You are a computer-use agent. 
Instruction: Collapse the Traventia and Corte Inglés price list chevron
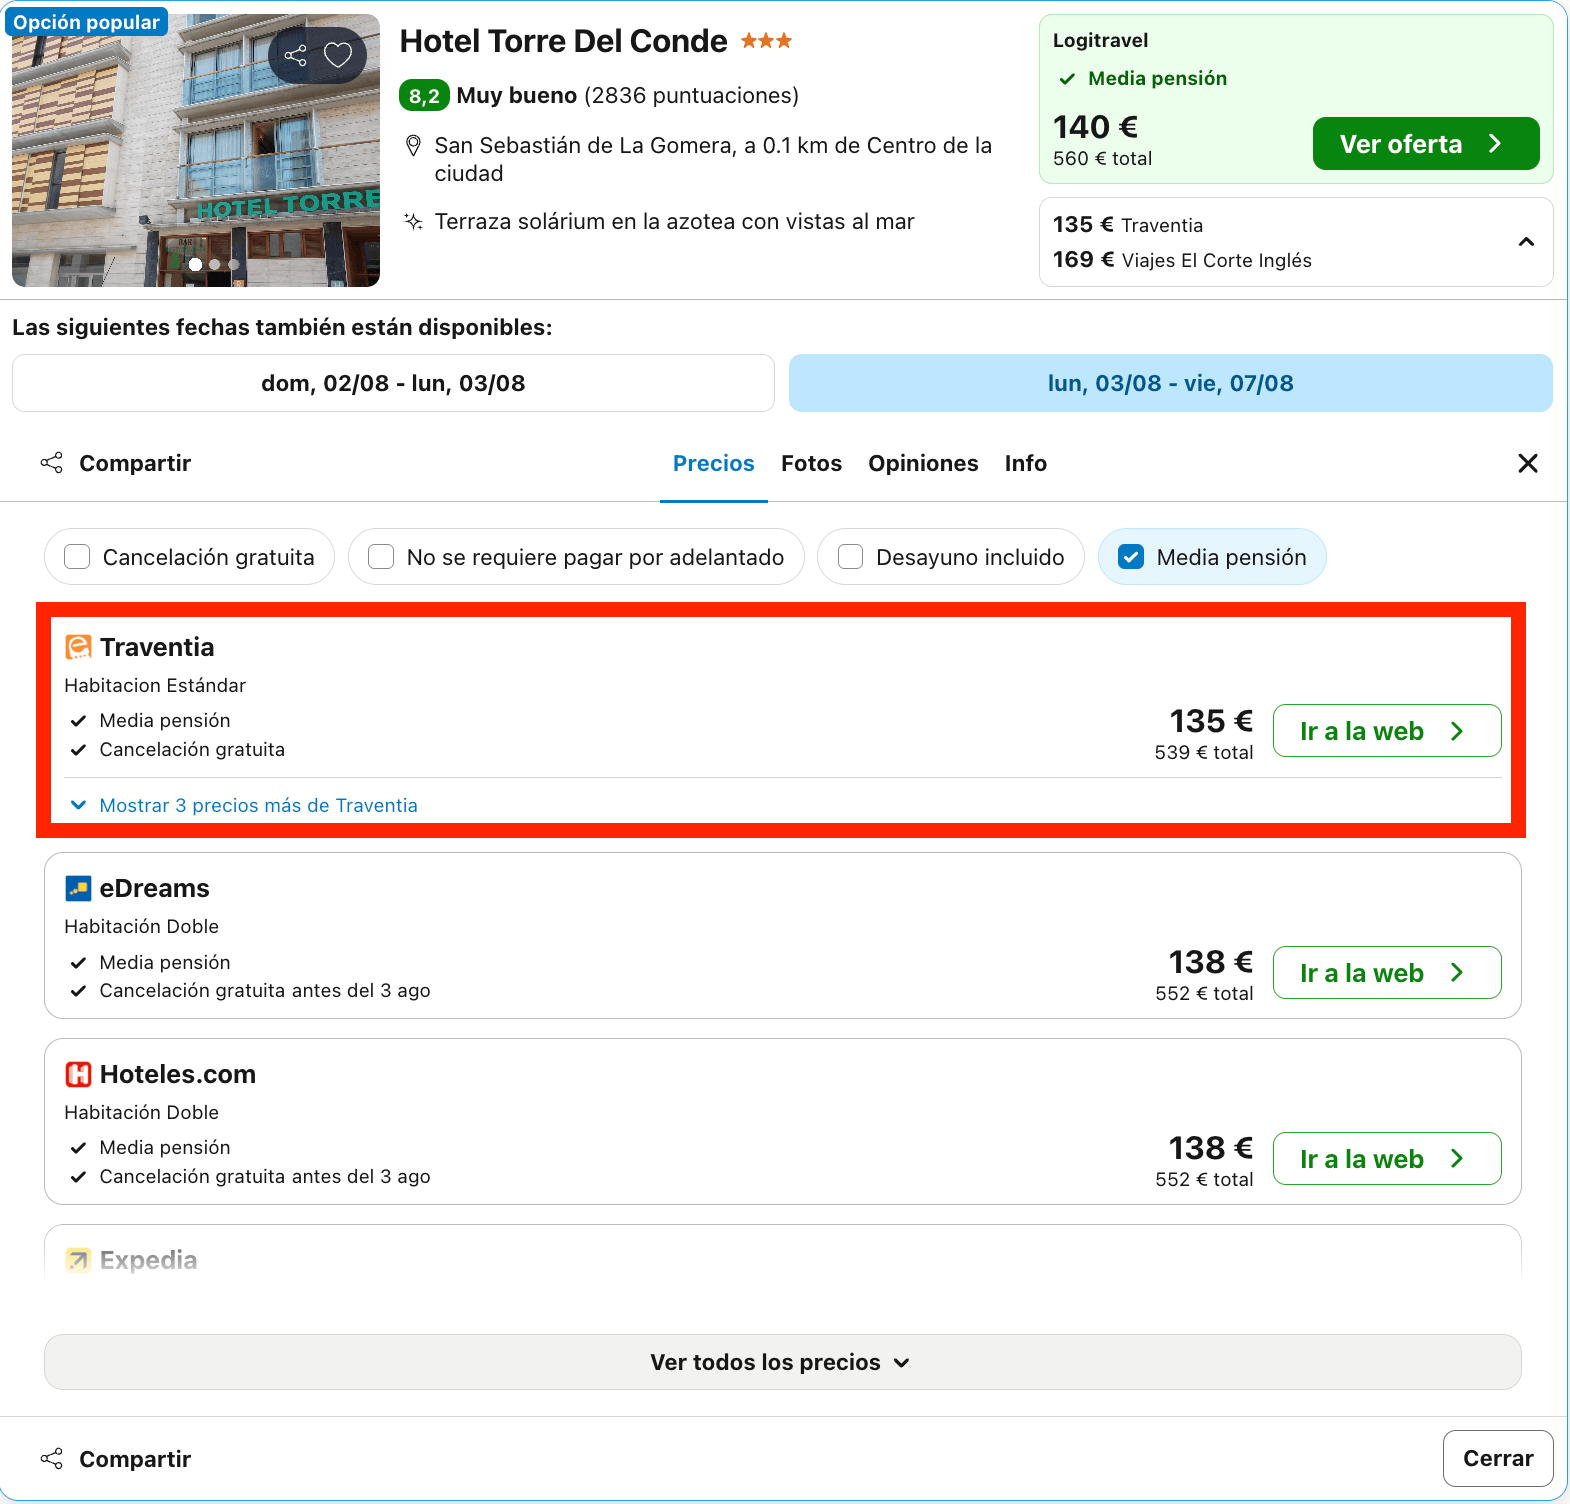click(x=1526, y=242)
